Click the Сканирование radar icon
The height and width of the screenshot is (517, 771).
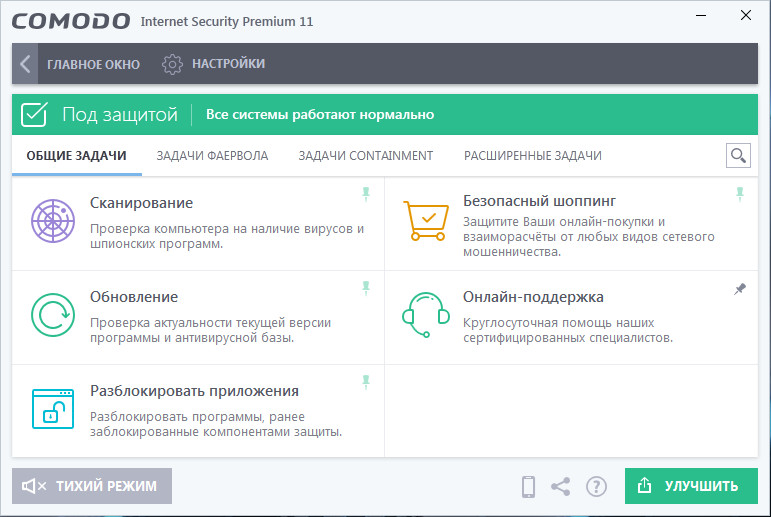(x=53, y=221)
